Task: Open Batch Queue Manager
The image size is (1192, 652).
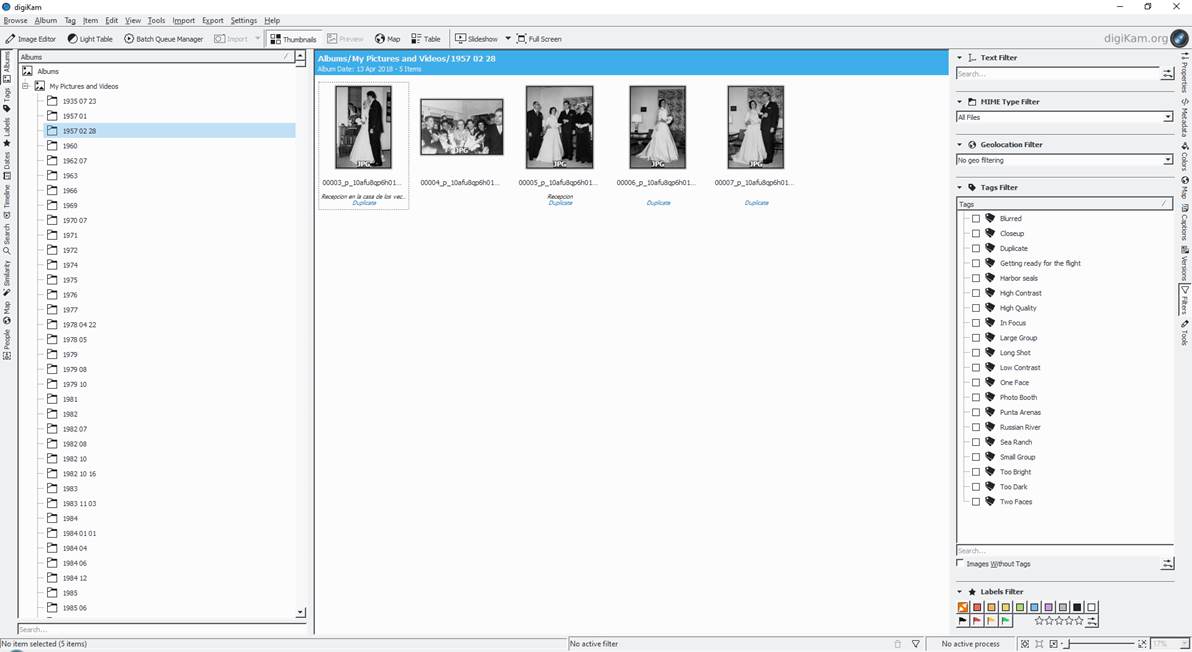Action: (163, 39)
